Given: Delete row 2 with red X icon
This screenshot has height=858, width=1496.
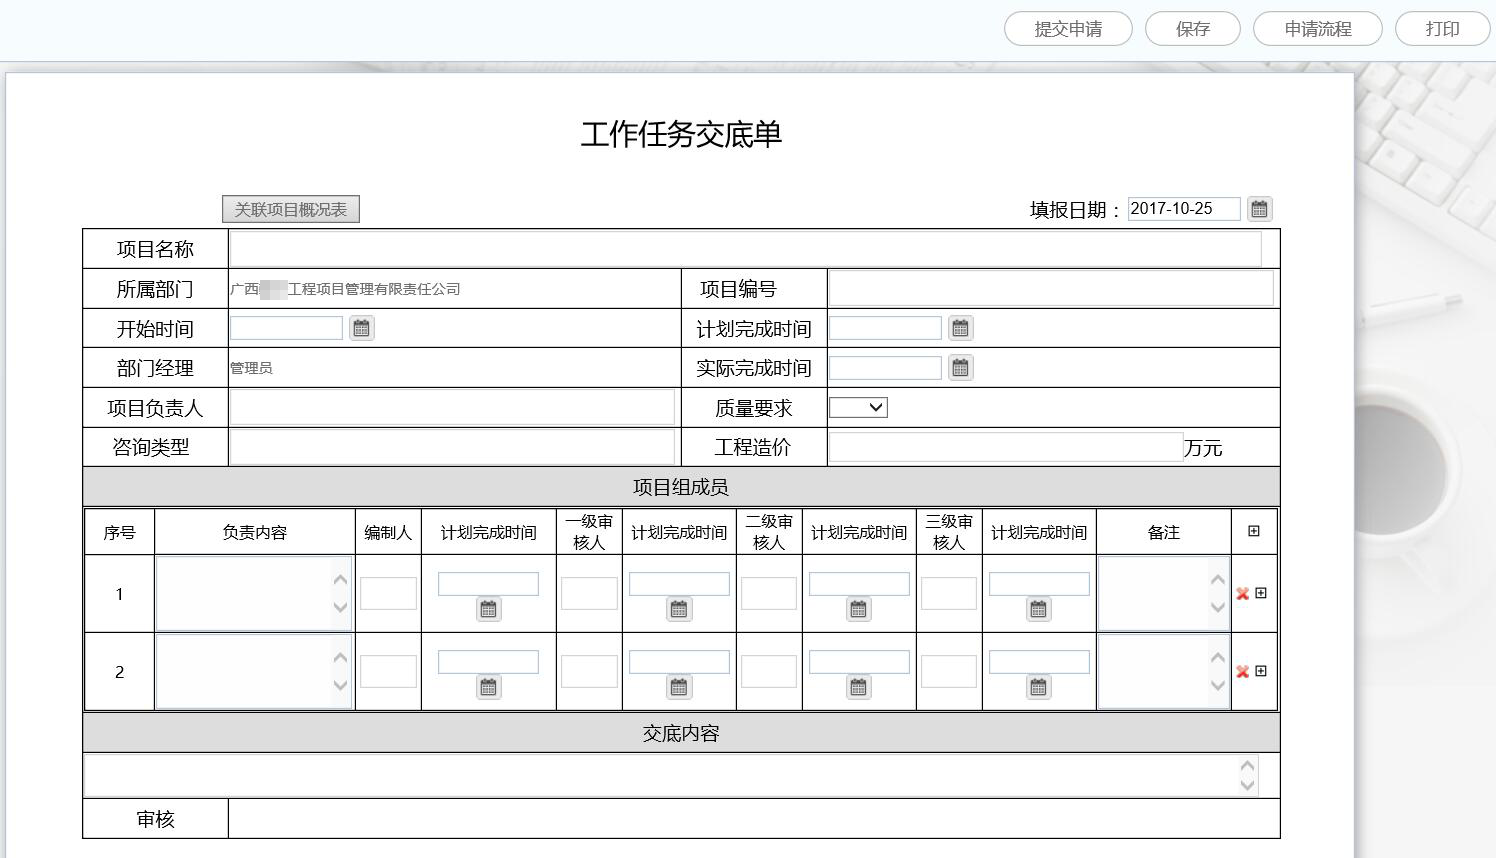Looking at the screenshot, I should (1242, 672).
